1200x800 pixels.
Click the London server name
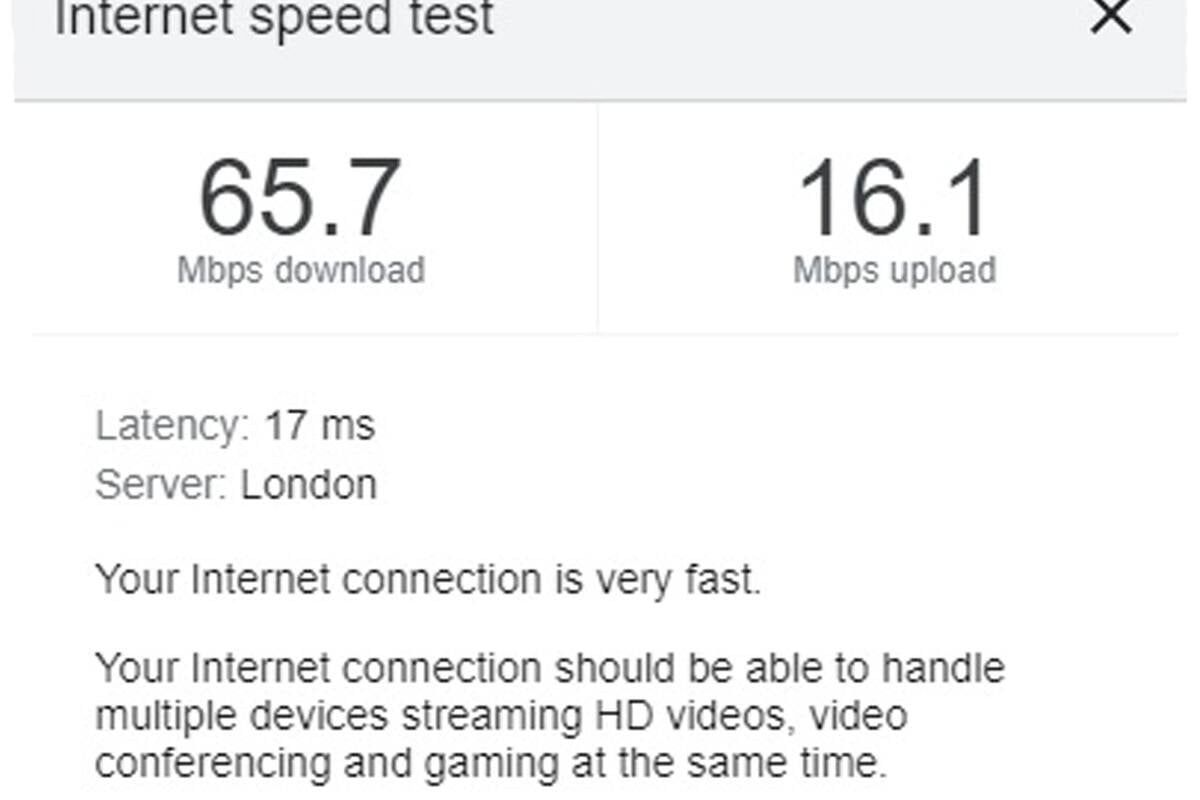click(x=309, y=485)
